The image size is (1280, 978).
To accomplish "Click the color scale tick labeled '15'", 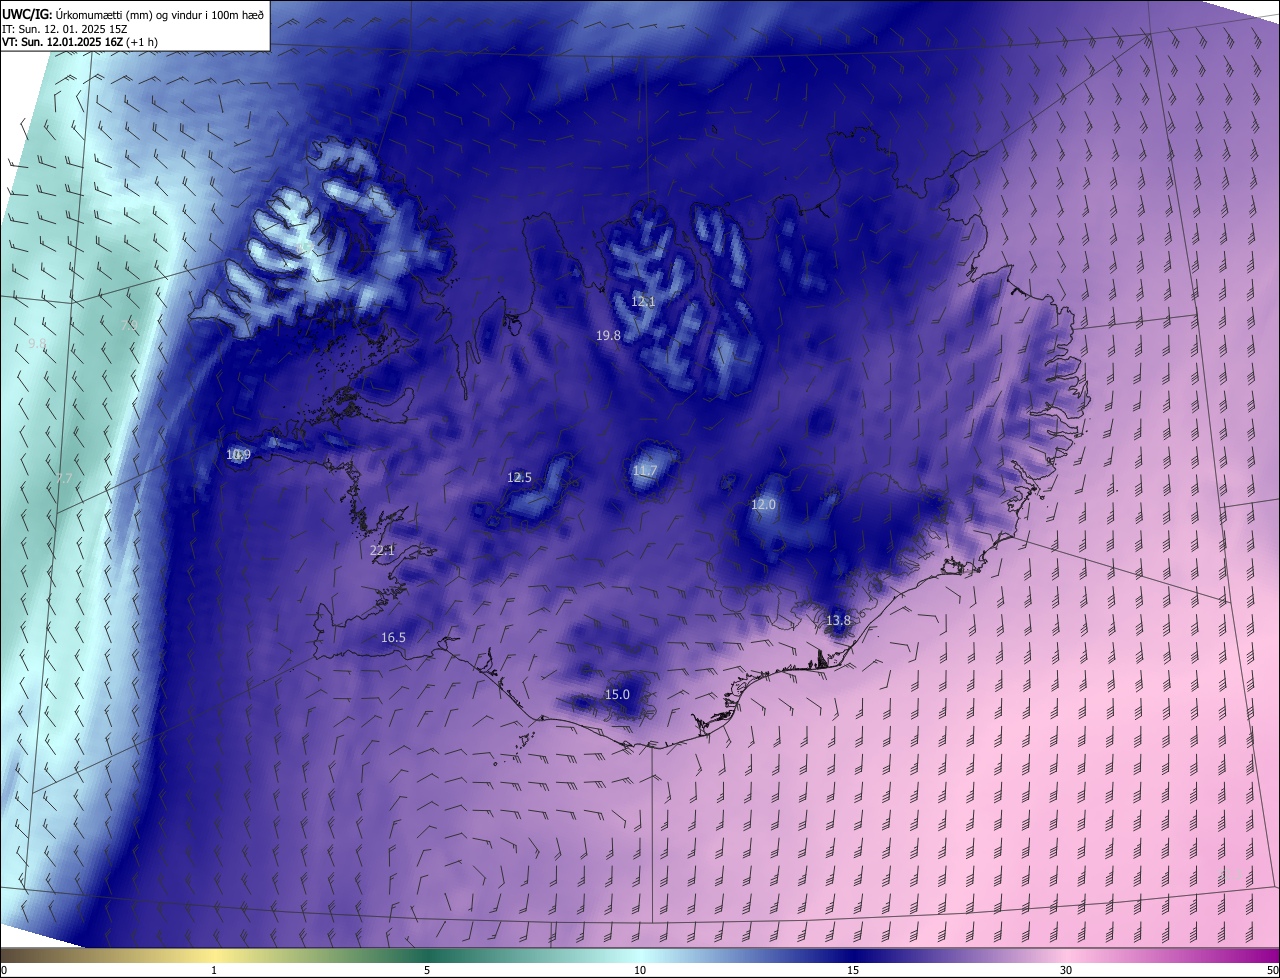I will pyautogui.click(x=853, y=971).
